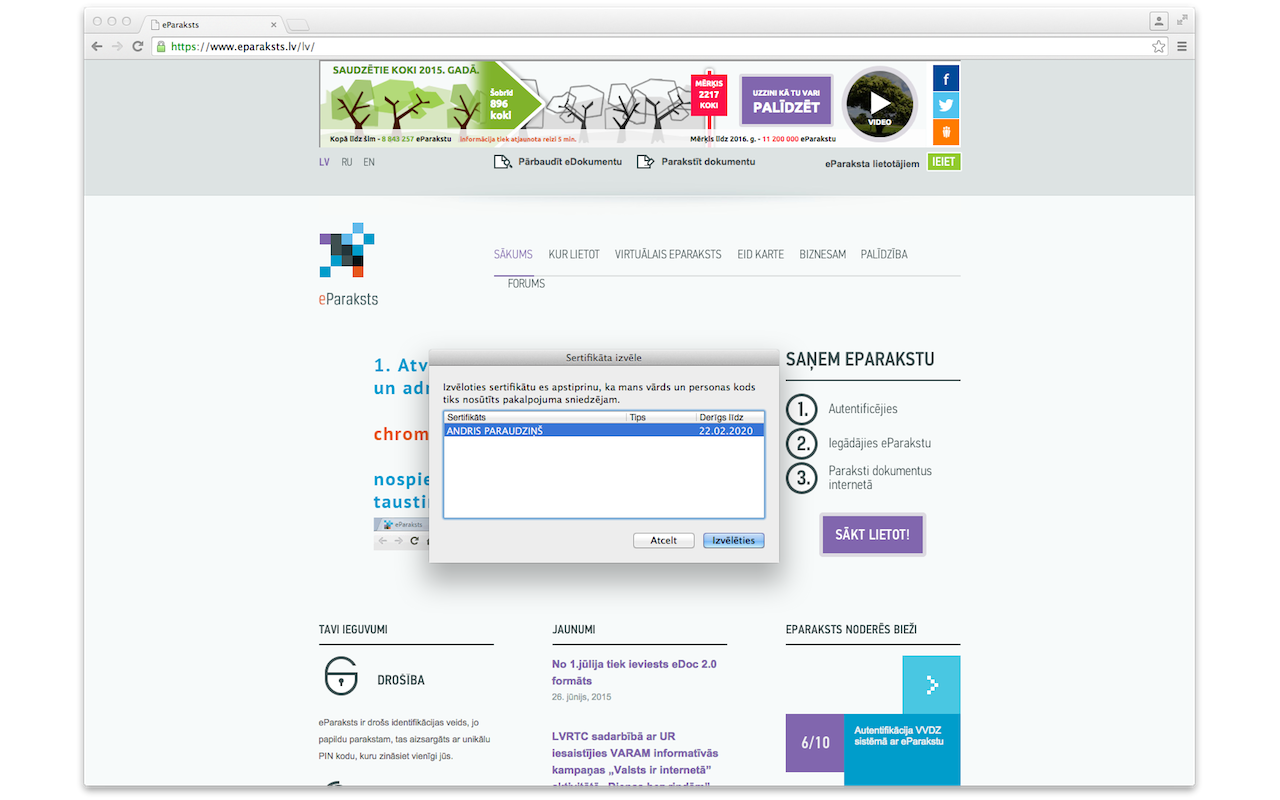
Task: Go to the FORUMS section
Action: click(526, 283)
